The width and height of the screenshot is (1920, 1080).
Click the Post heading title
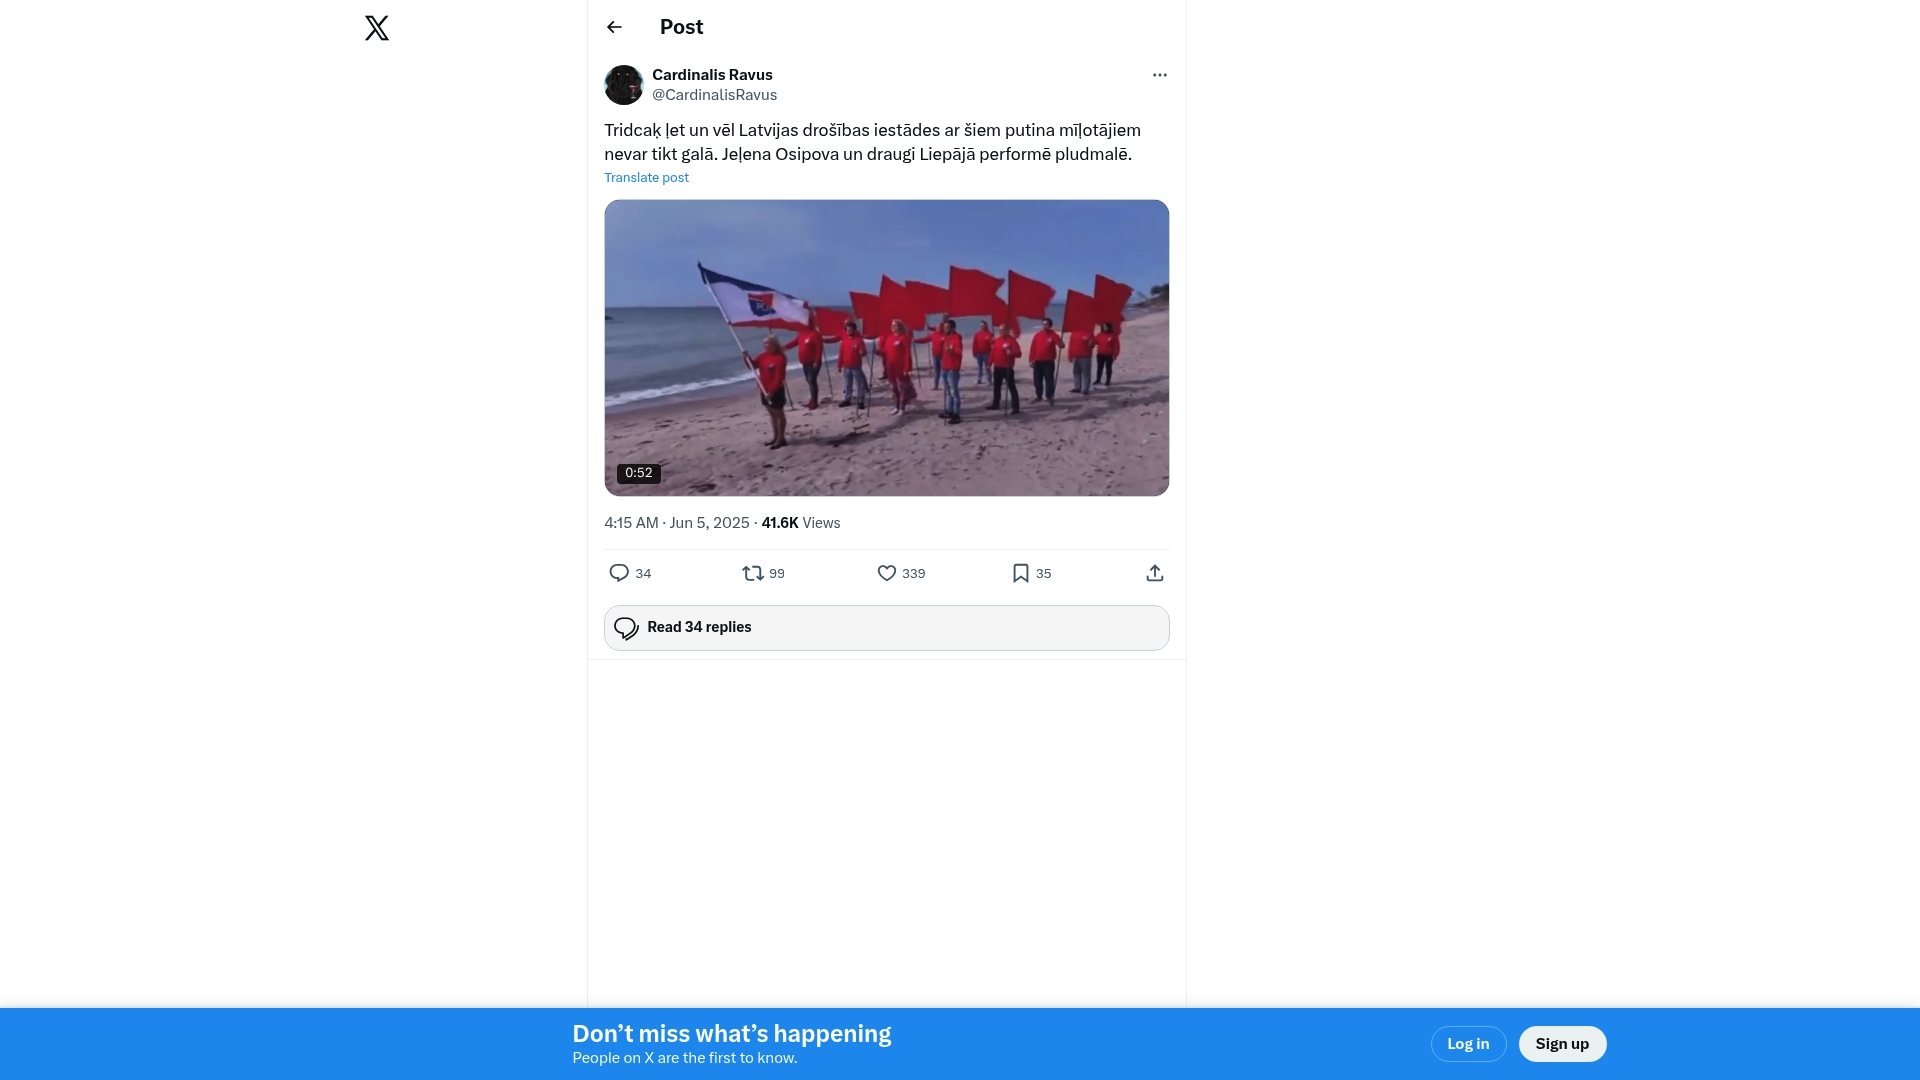tap(681, 27)
